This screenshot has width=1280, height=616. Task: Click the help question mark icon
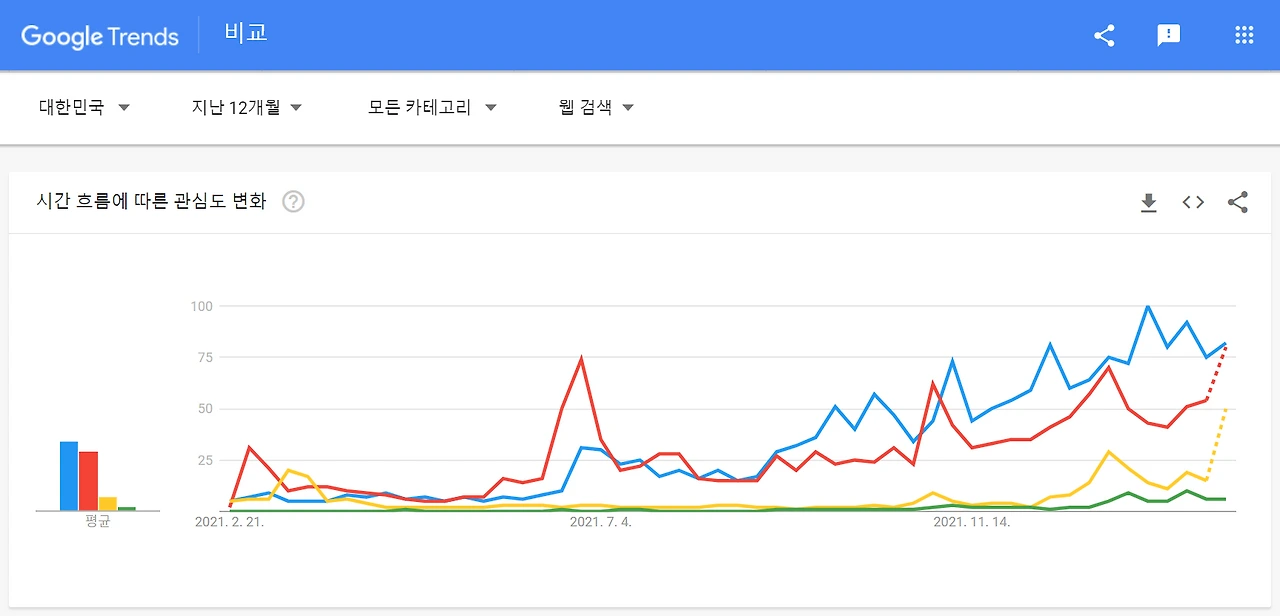point(293,202)
